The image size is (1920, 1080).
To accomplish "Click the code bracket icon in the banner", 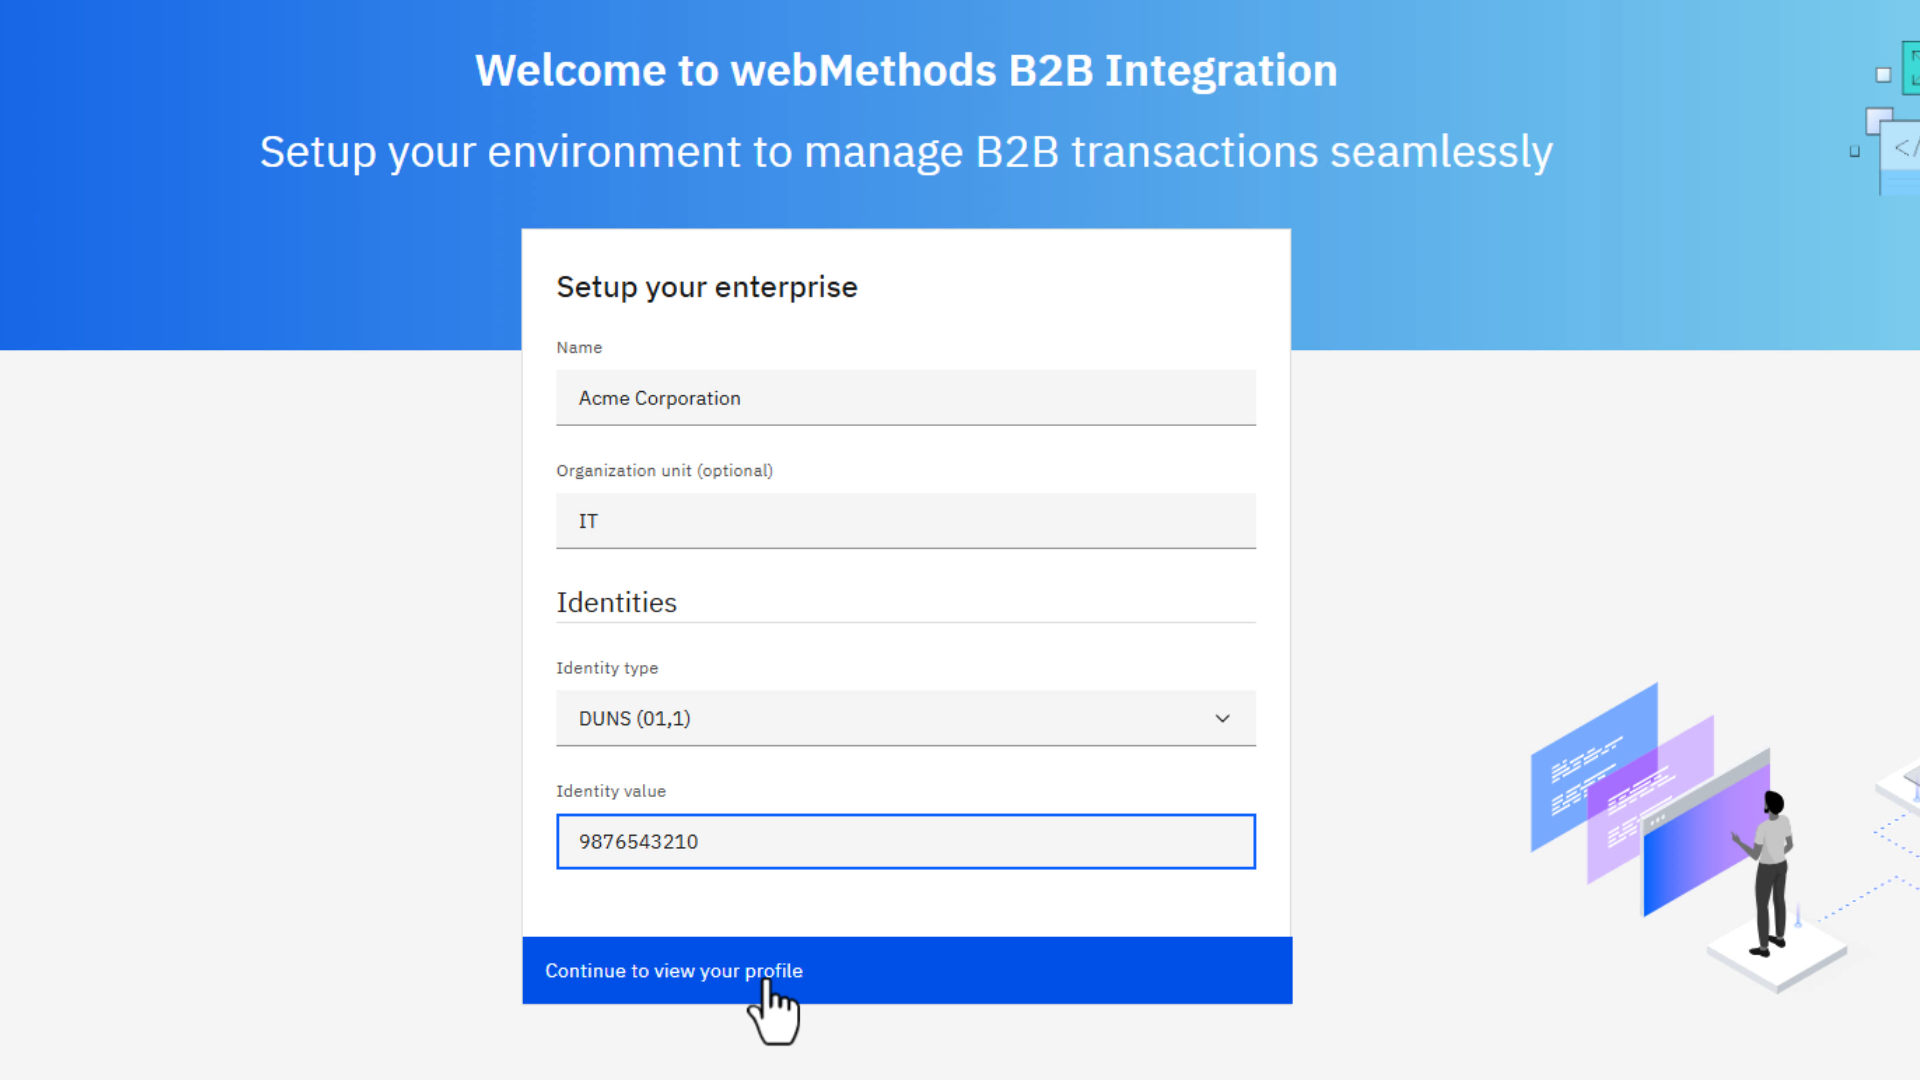I will (1904, 148).
